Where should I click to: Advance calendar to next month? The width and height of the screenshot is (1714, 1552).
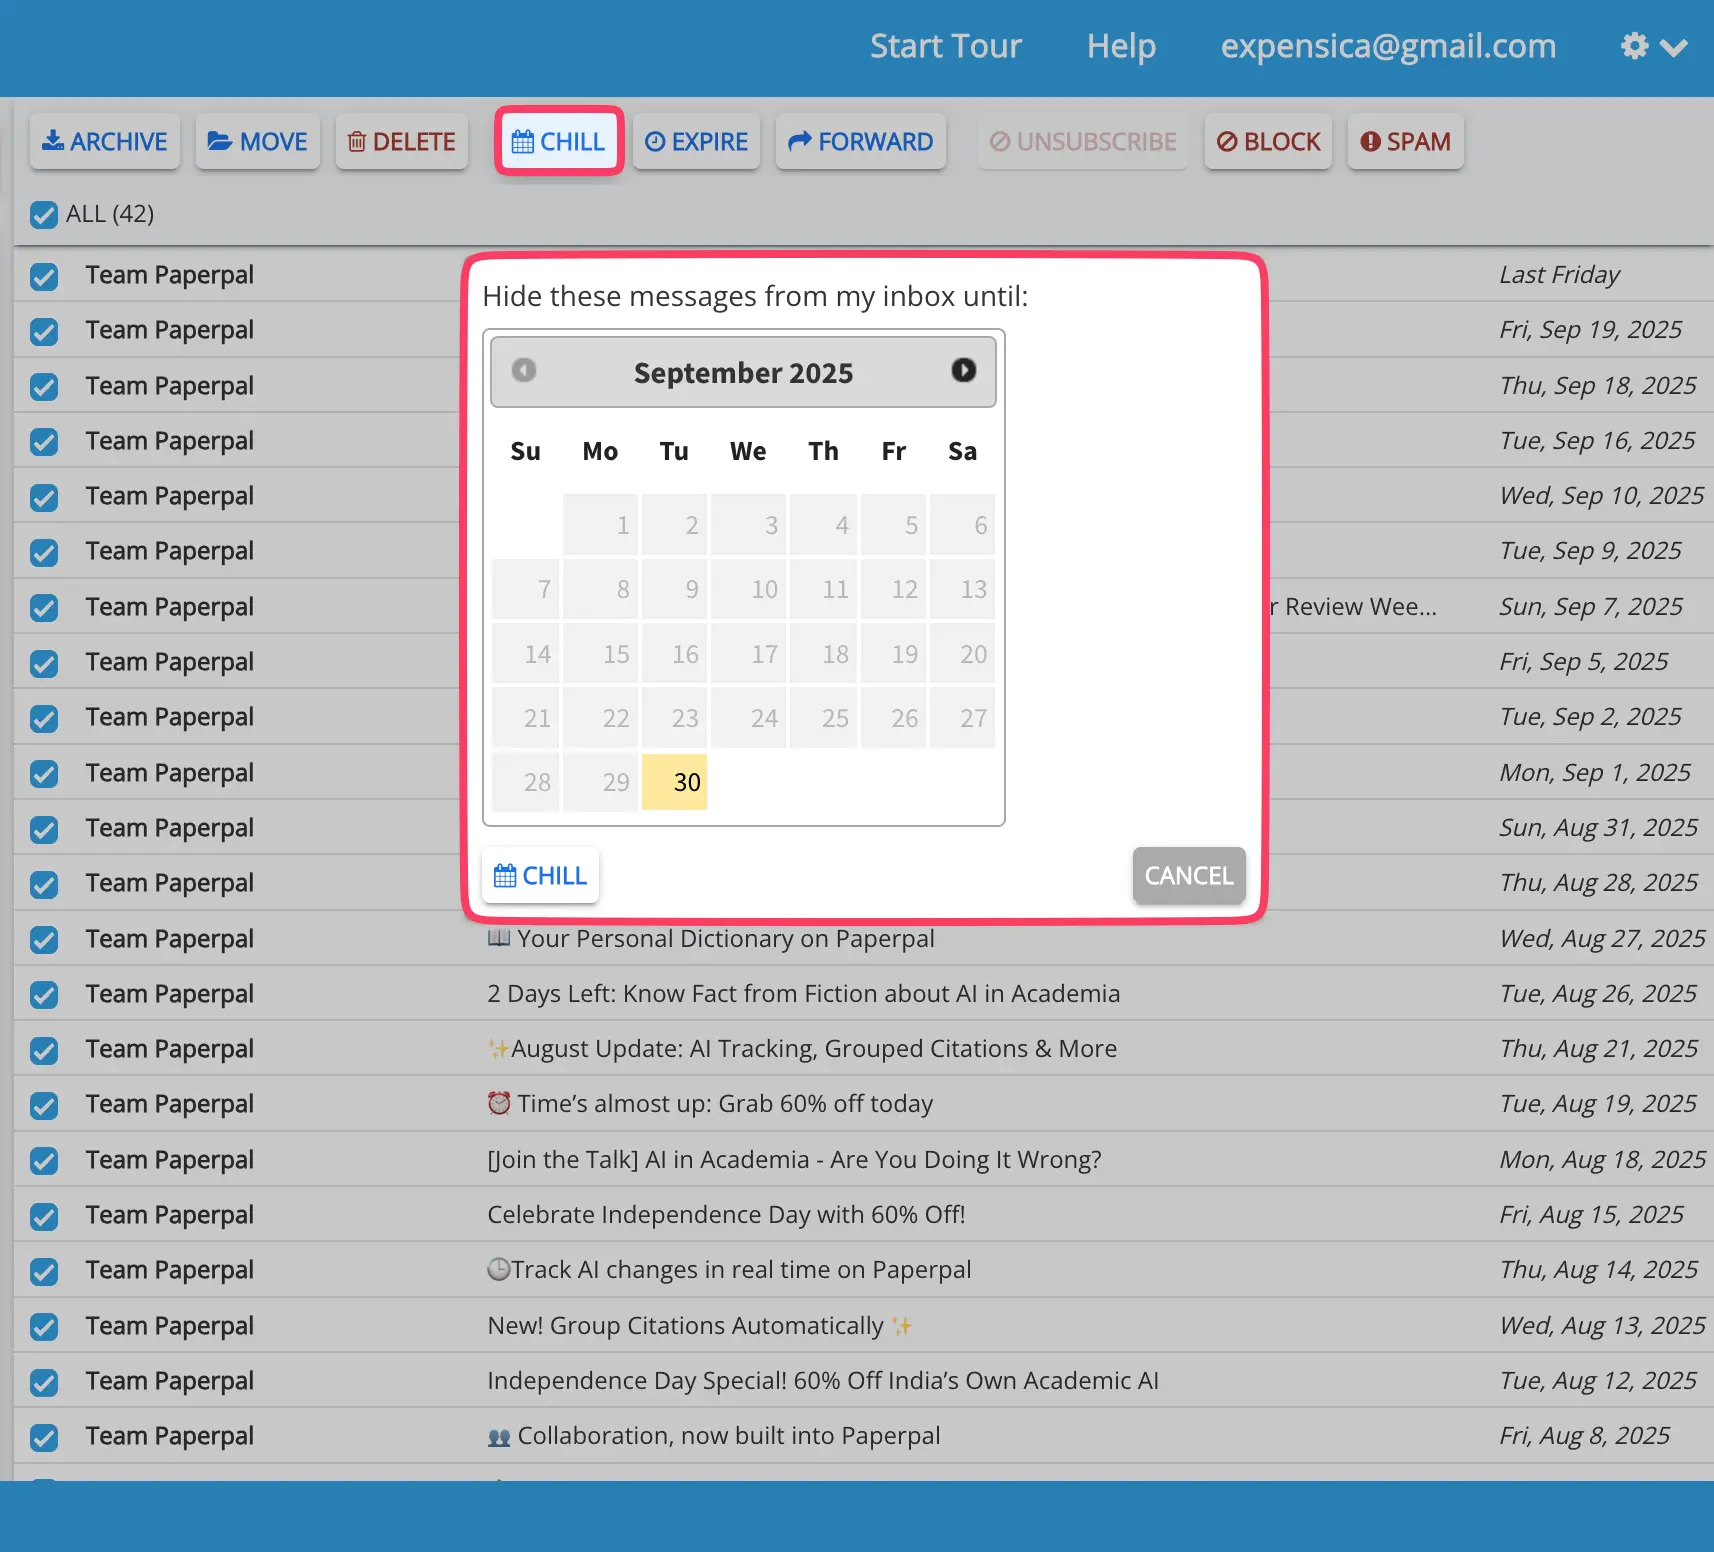pos(963,371)
